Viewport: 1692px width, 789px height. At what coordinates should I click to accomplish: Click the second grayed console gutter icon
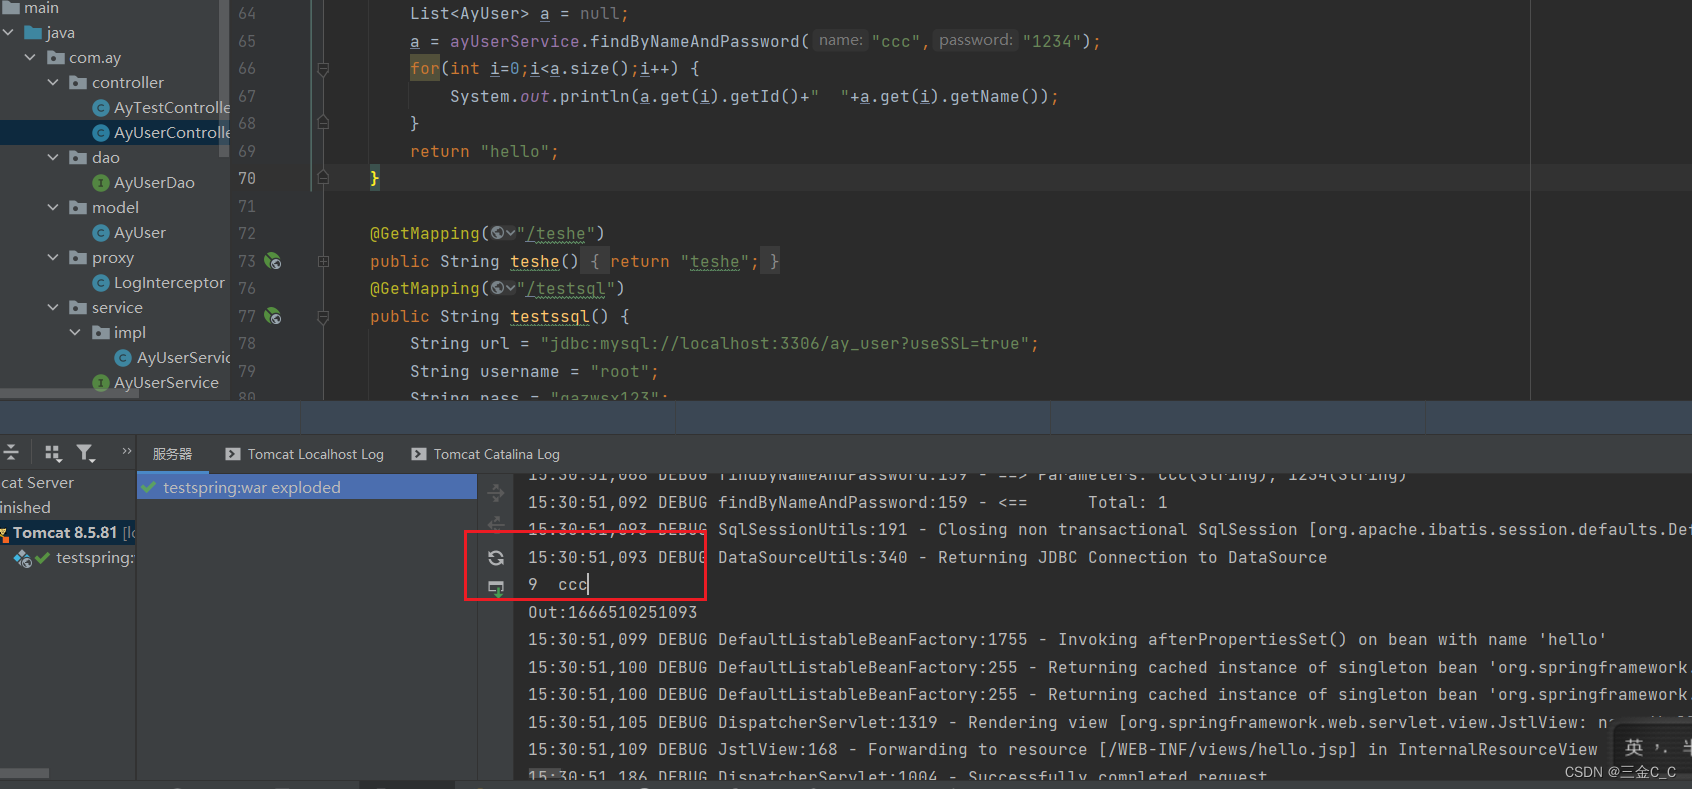pyautogui.click(x=496, y=524)
